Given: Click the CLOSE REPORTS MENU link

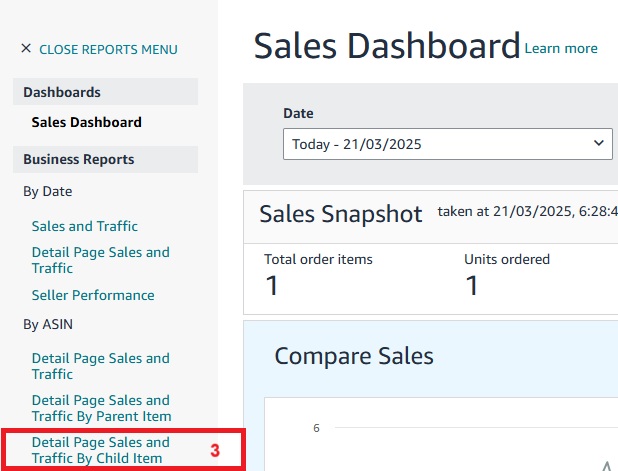Looking at the screenshot, I should pos(108,50).
